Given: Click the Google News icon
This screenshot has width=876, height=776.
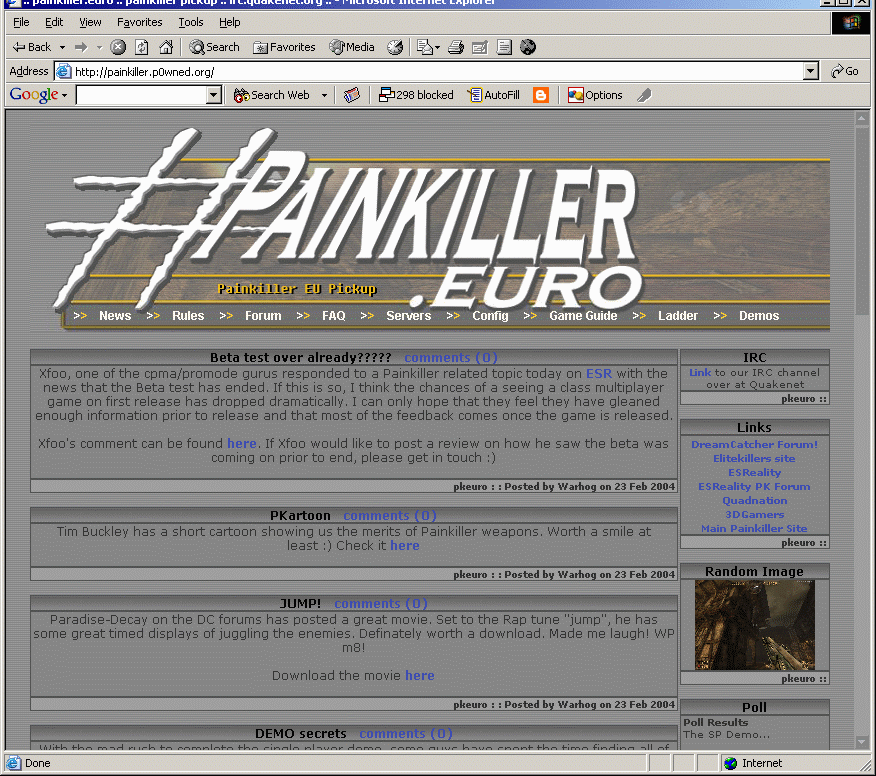Looking at the screenshot, I should (x=351, y=96).
